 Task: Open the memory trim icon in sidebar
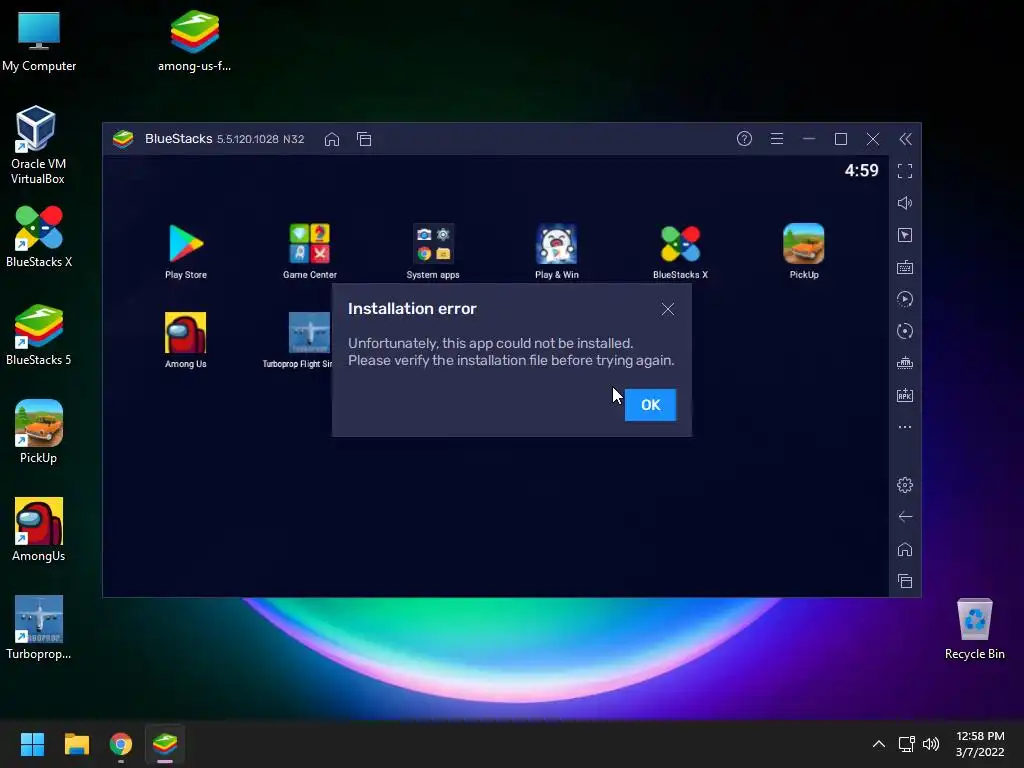904,363
